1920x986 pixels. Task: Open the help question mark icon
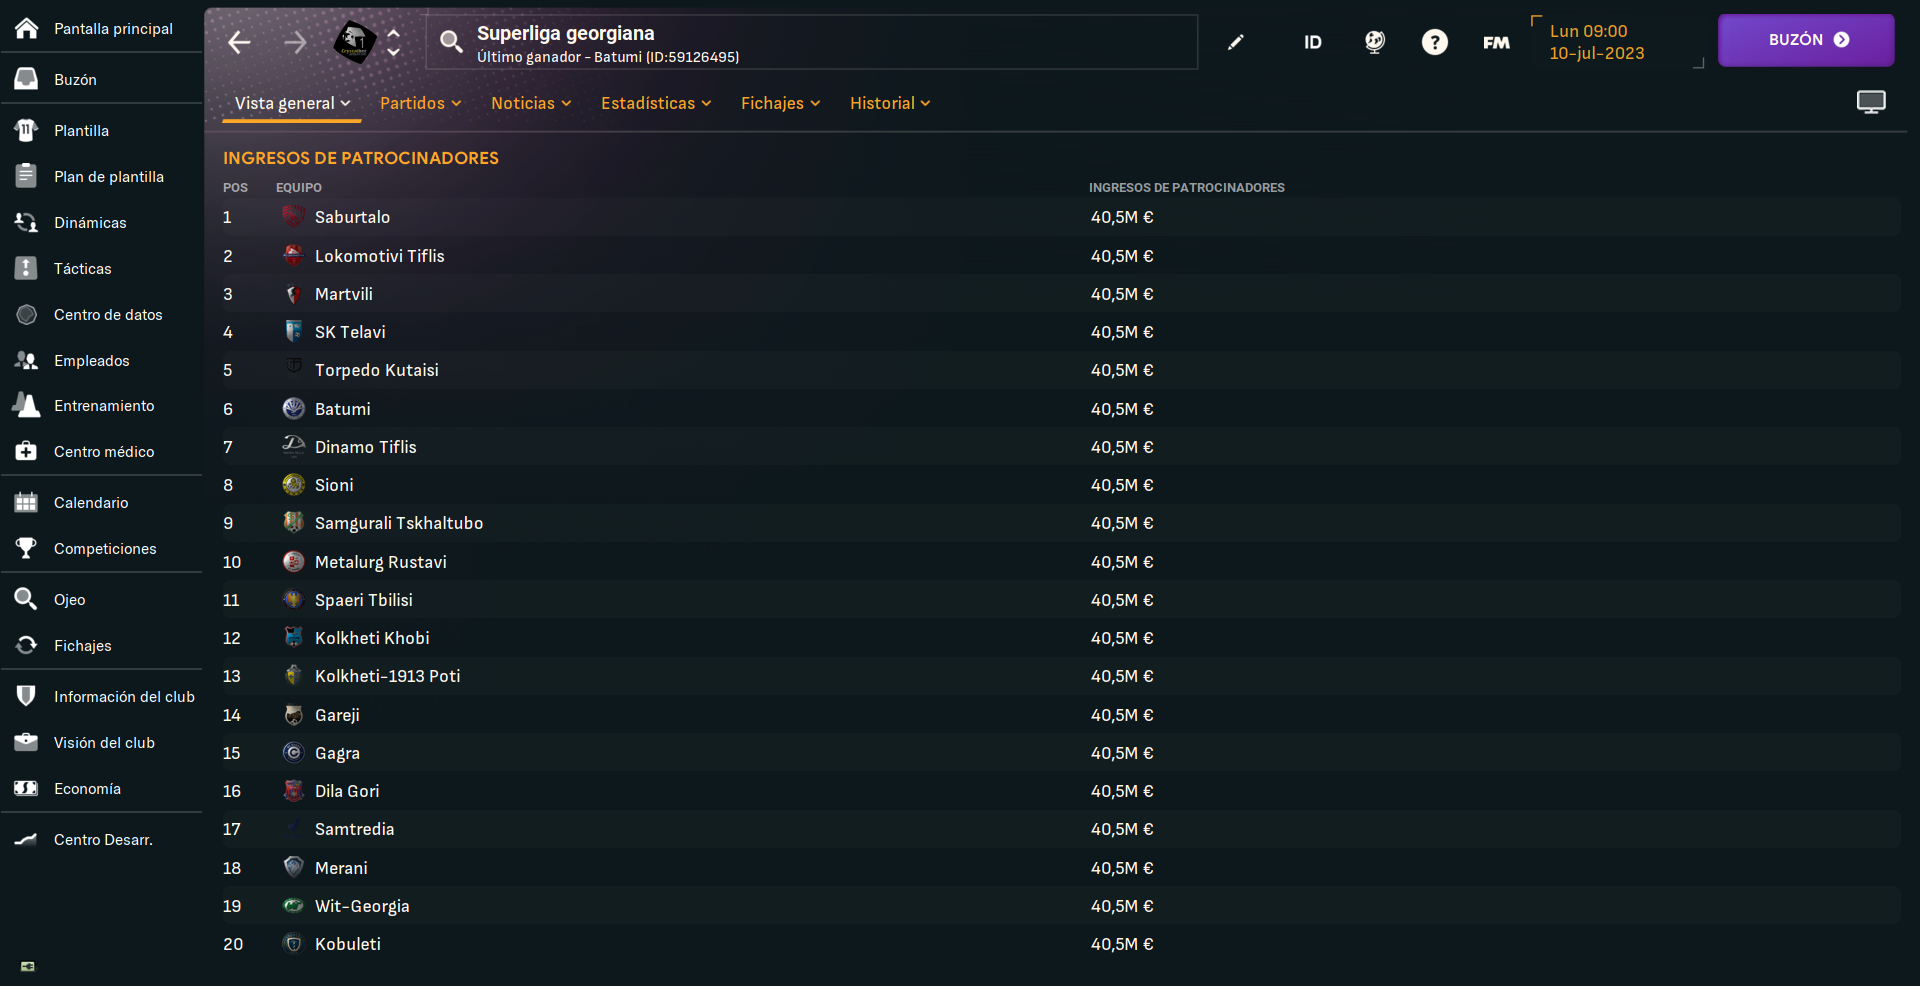1435,42
